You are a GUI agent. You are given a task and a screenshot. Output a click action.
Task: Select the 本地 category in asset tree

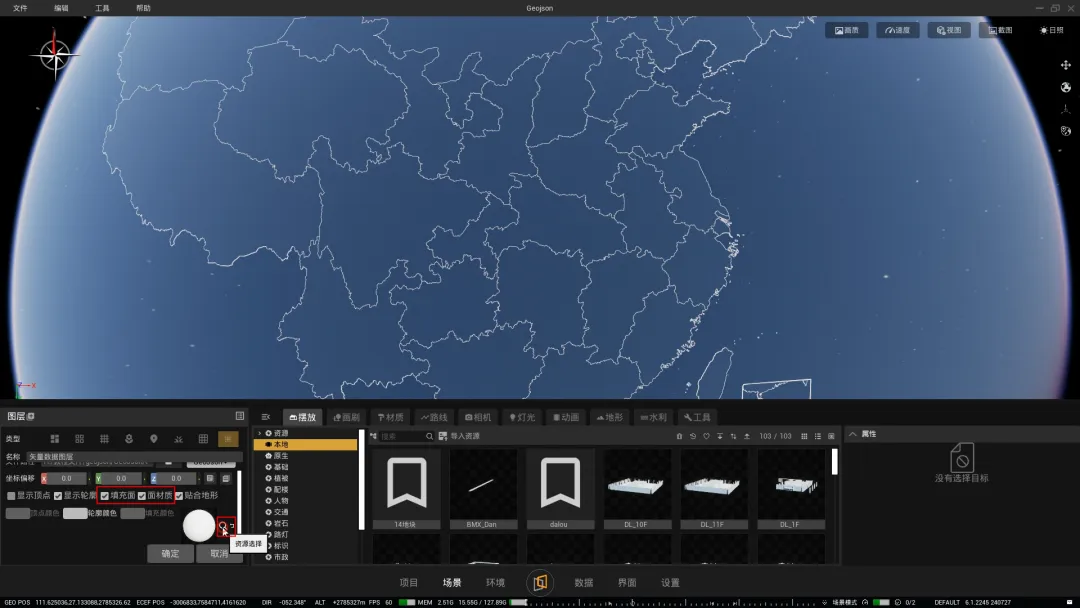pos(306,445)
